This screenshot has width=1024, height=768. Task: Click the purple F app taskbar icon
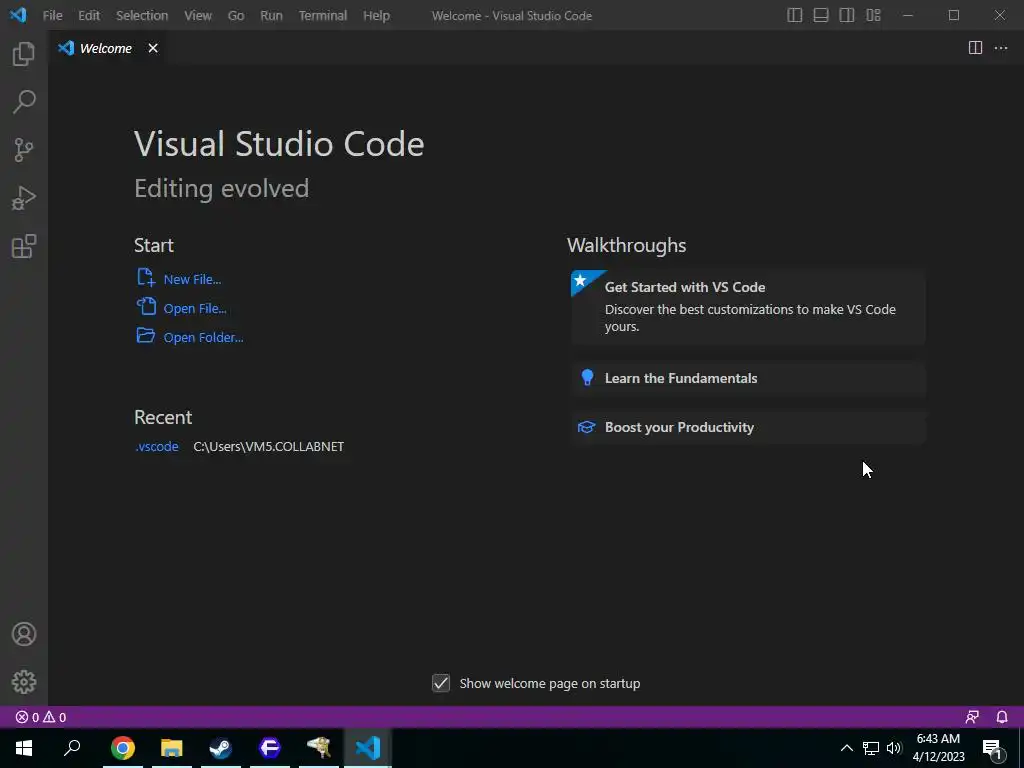click(x=270, y=748)
